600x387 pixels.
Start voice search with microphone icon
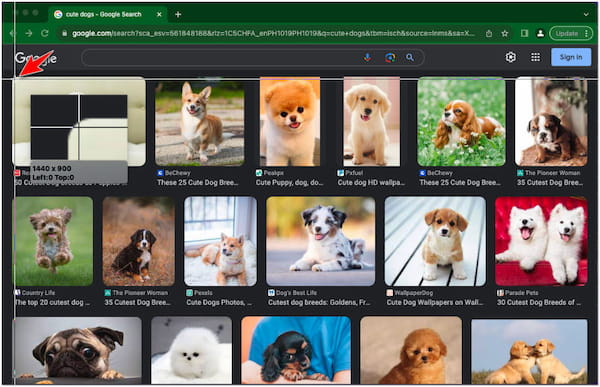(367, 57)
